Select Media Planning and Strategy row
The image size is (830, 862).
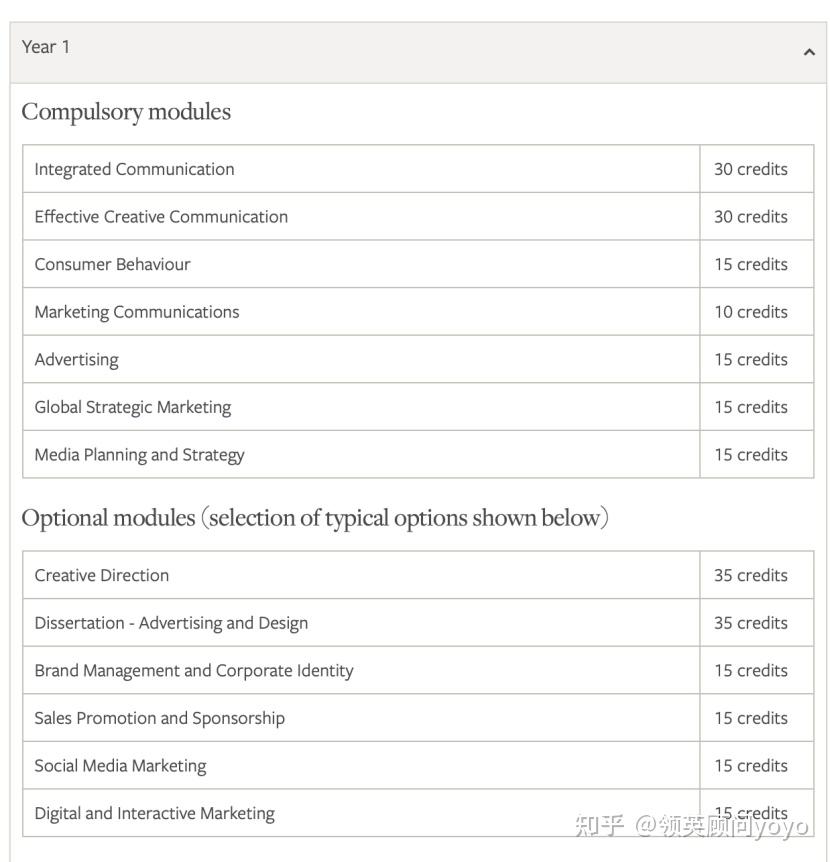click(139, 455)
